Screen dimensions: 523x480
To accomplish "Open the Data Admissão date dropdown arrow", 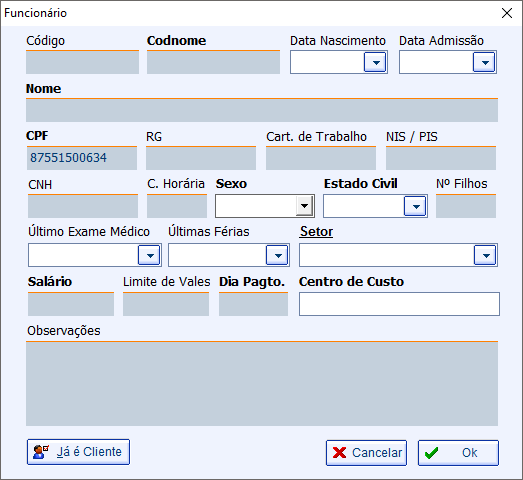I will pos(484,62).
